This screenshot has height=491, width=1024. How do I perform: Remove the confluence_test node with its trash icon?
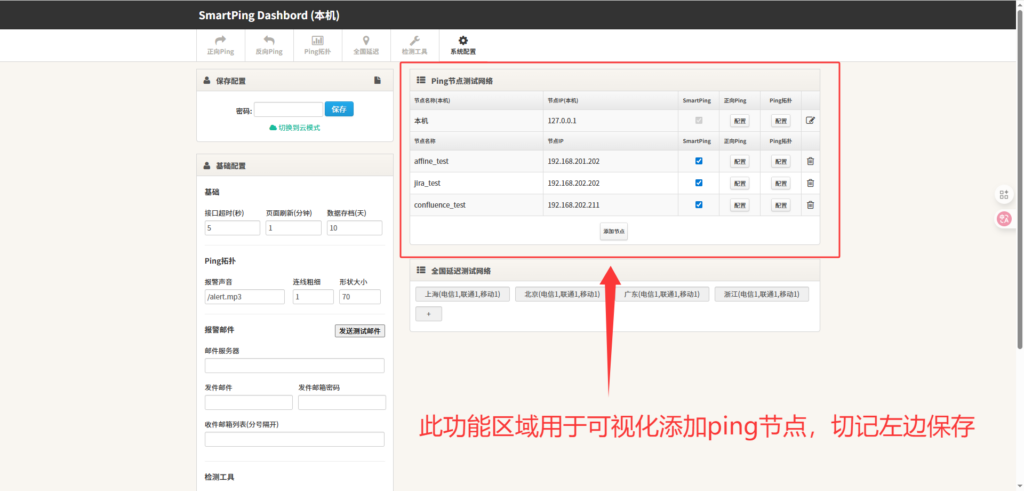click(x=810, y=205)
